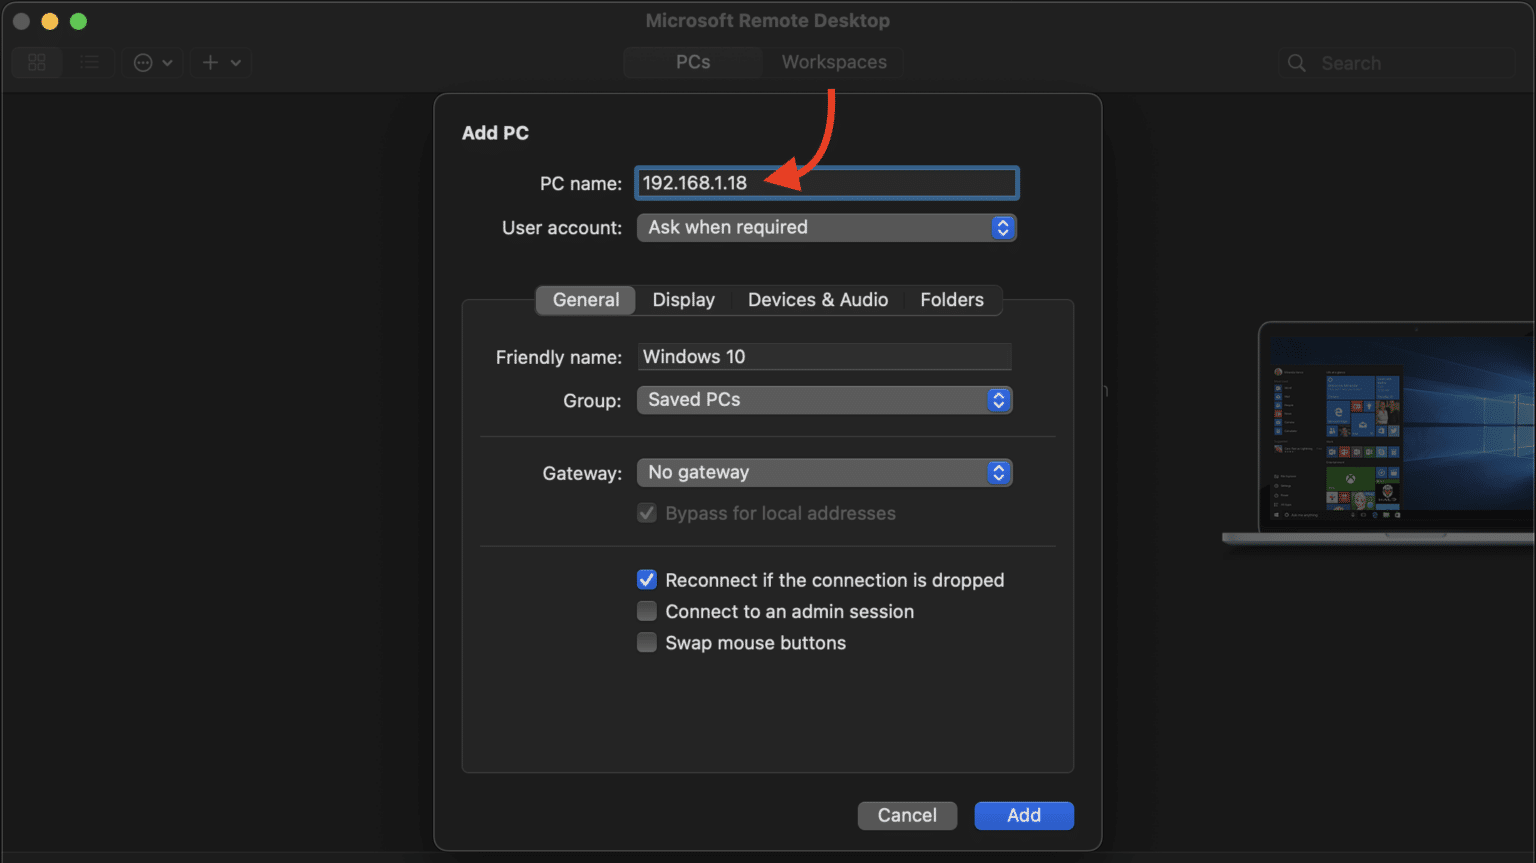Select the Devices & Audio tab
Image resolution: width=1536 pixels, height=863 pixels.
tap(817, 299)
